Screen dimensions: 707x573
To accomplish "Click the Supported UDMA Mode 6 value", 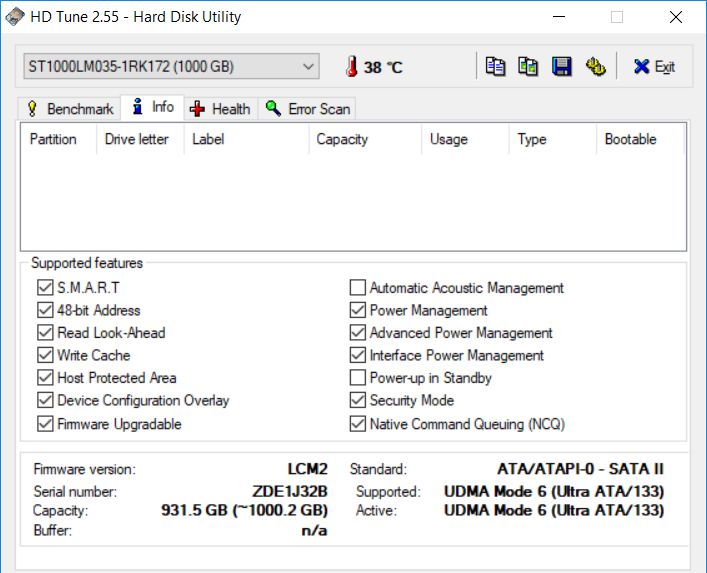I will 554,491.
